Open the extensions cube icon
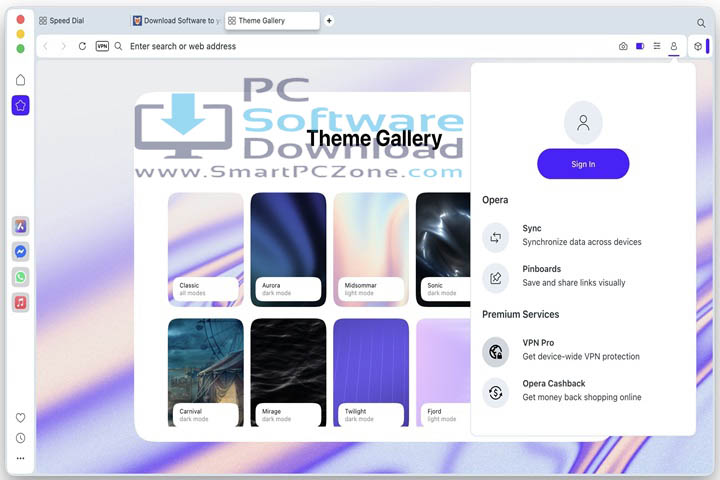Viewport: 720px width, 480px height. click(x=698, y=46)
